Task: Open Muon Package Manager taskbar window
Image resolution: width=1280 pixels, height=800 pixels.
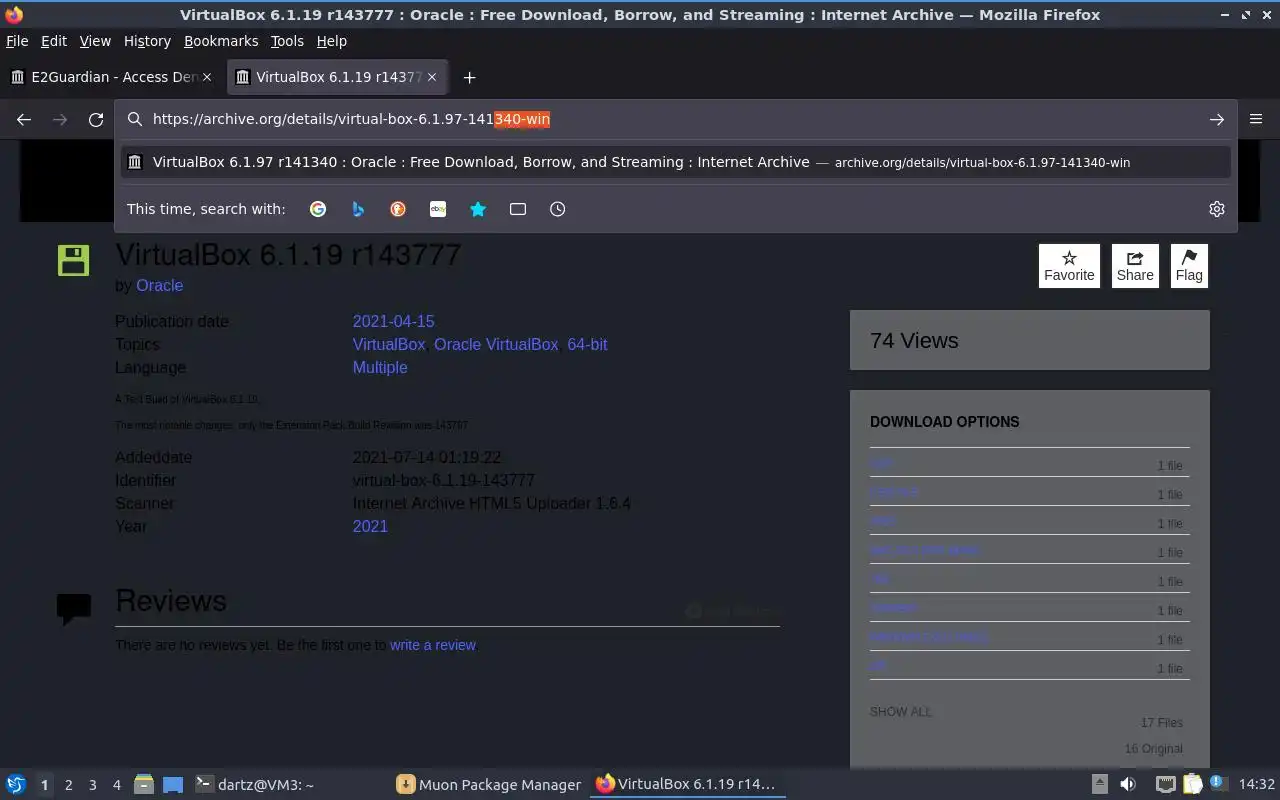Action: [489, 784]
